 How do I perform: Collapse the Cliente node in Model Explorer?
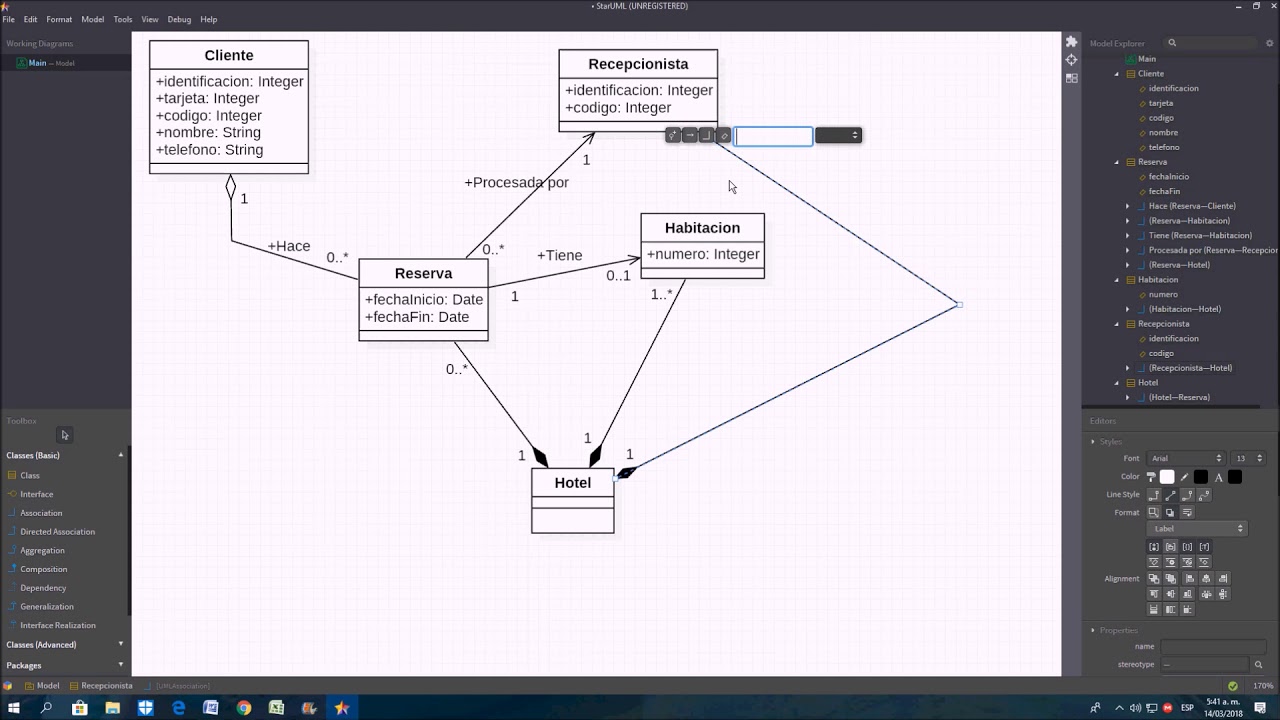(x=1118, y=74)
